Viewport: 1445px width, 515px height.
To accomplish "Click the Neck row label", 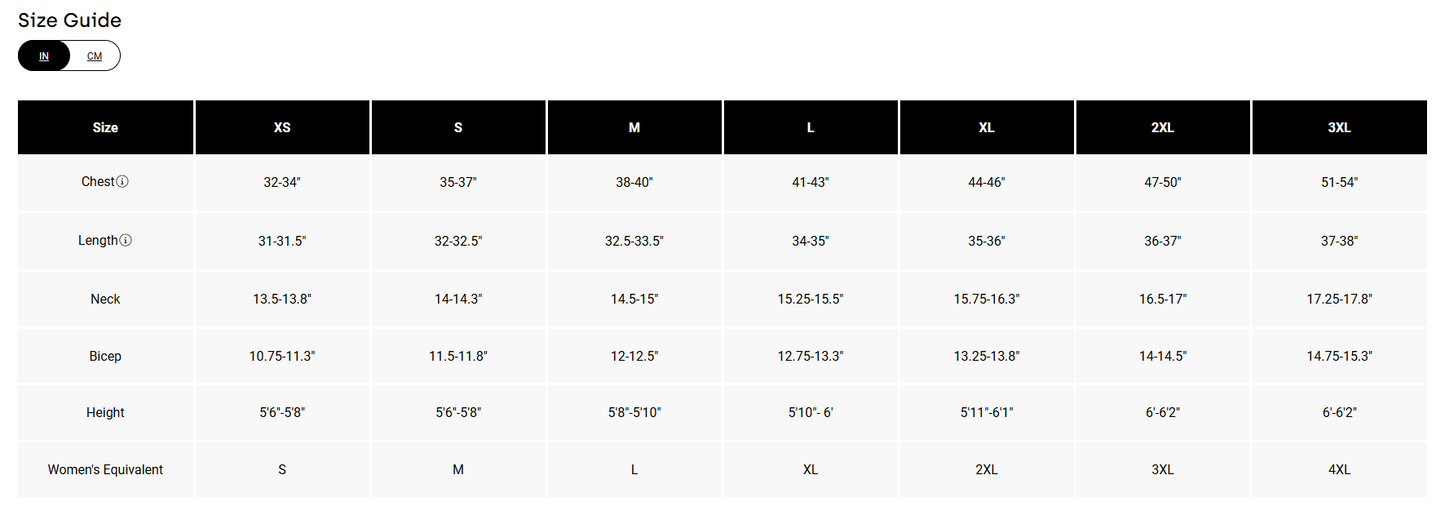I will pyautogui.click(x=105, y=299).
